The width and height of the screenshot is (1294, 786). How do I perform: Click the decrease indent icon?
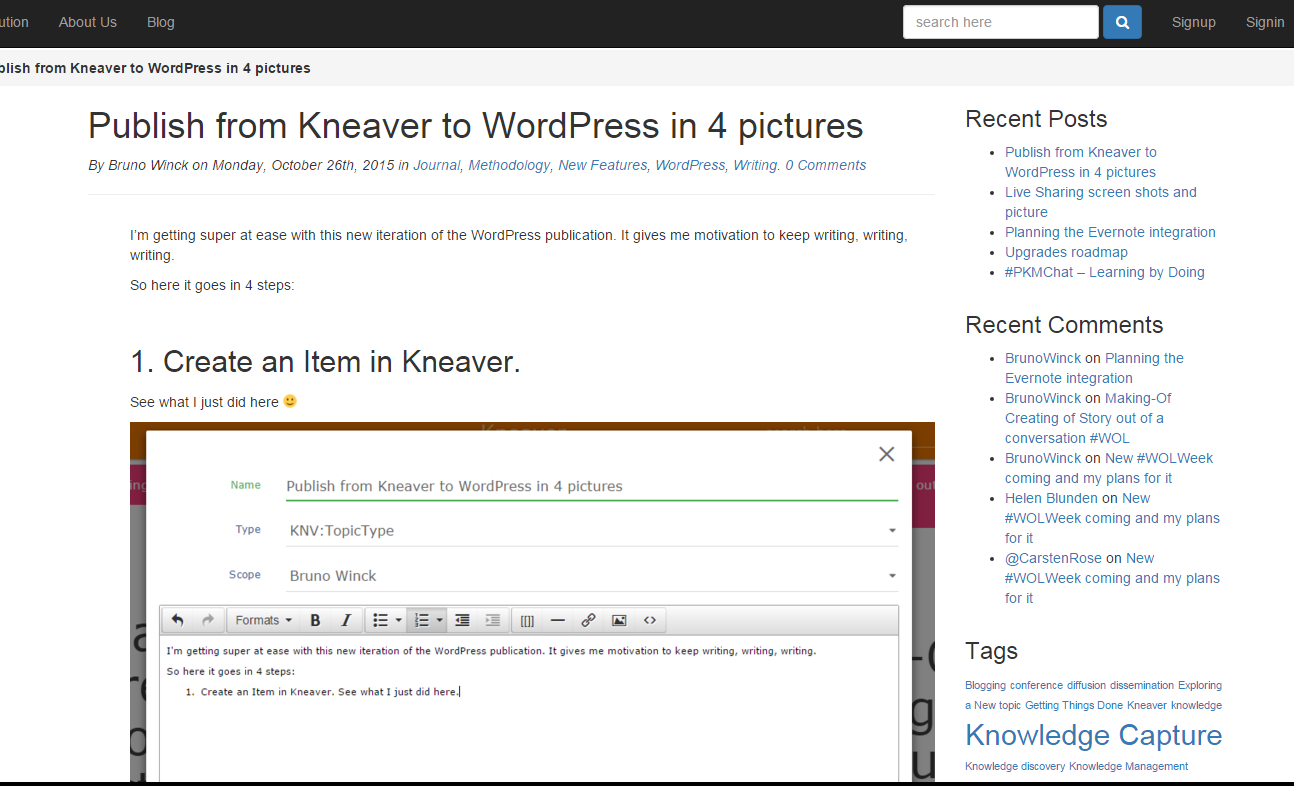click(x=462, y=620)
